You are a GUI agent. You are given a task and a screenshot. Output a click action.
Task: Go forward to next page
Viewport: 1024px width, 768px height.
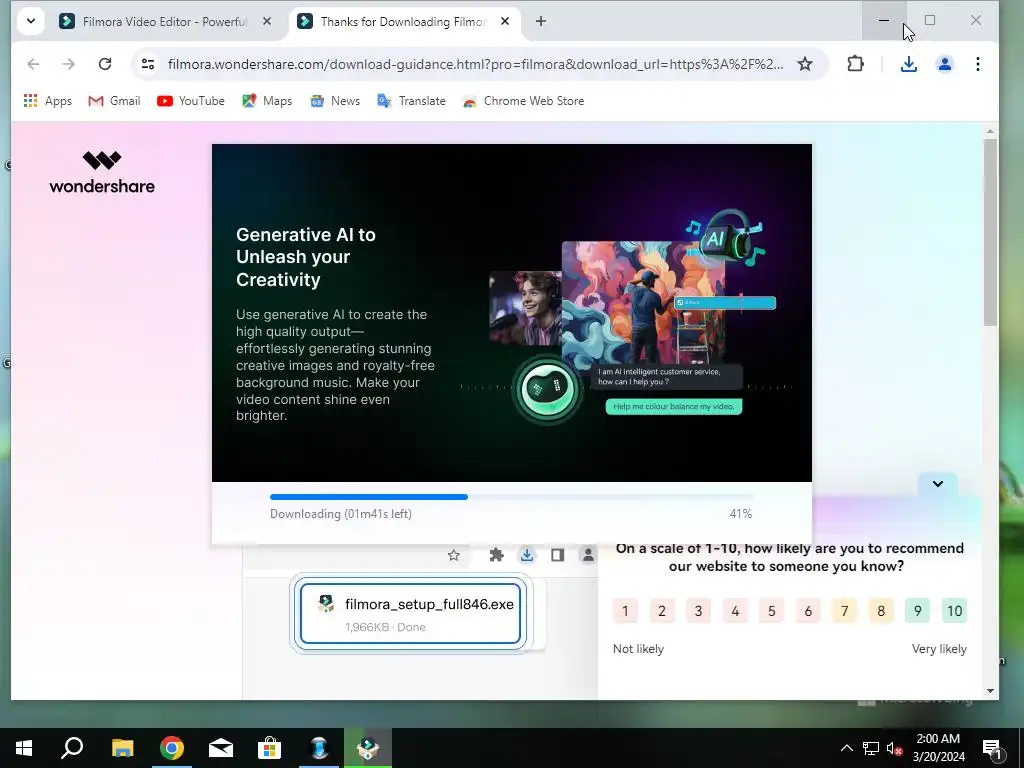click(x=69, y=64)
